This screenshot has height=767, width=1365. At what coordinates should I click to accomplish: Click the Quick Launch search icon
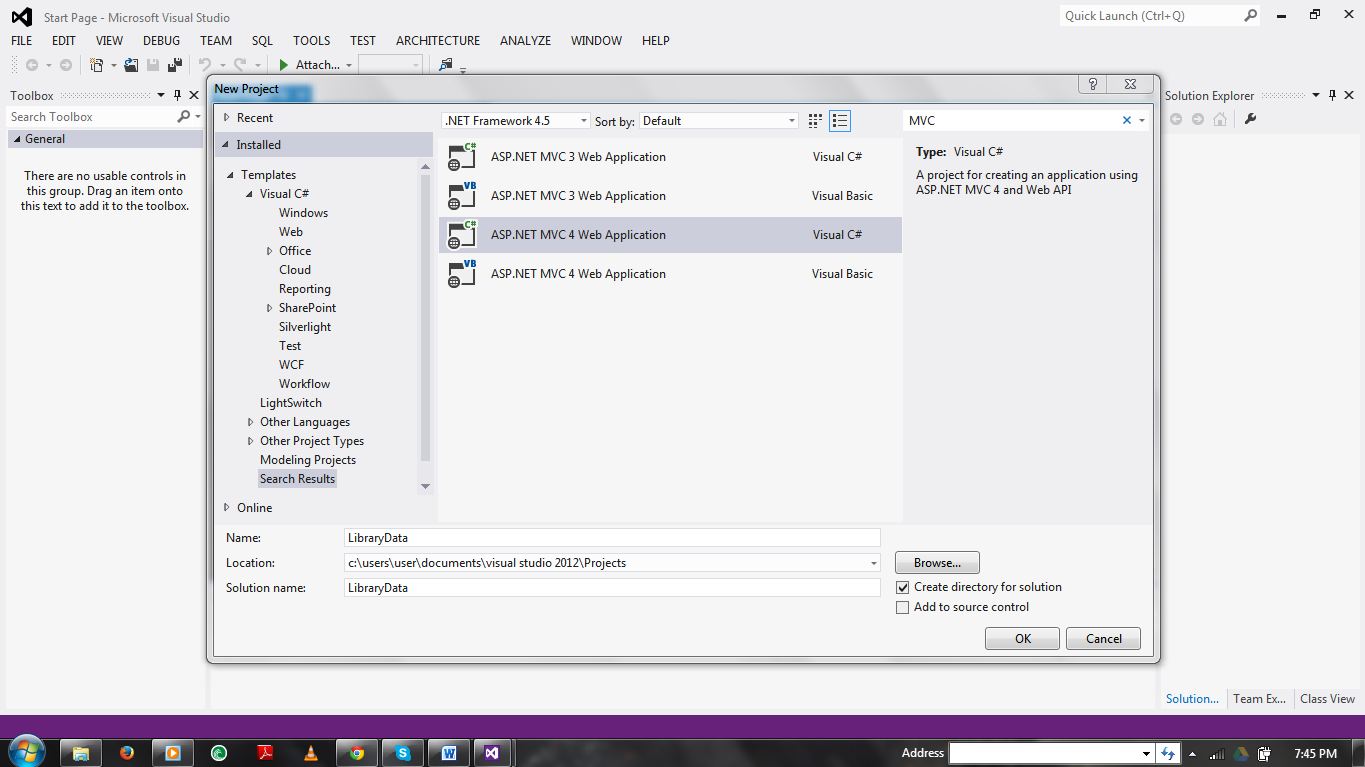[1250, 16]
